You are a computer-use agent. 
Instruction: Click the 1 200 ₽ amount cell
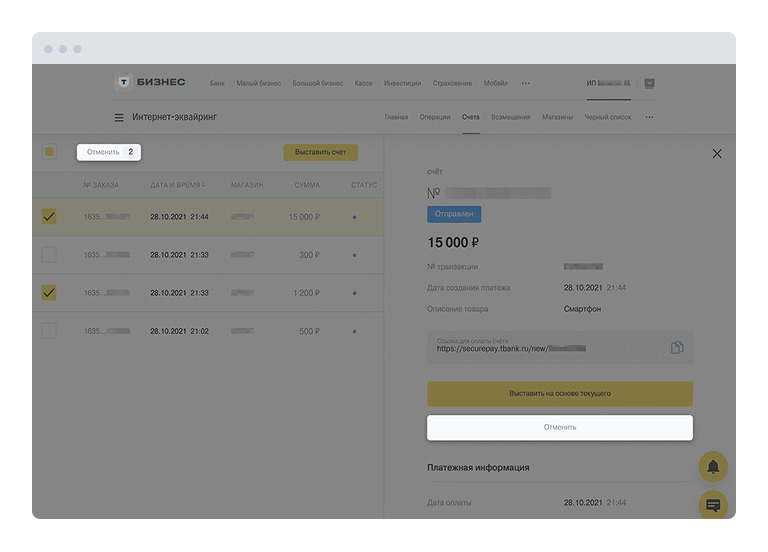[x=307, y=293]
